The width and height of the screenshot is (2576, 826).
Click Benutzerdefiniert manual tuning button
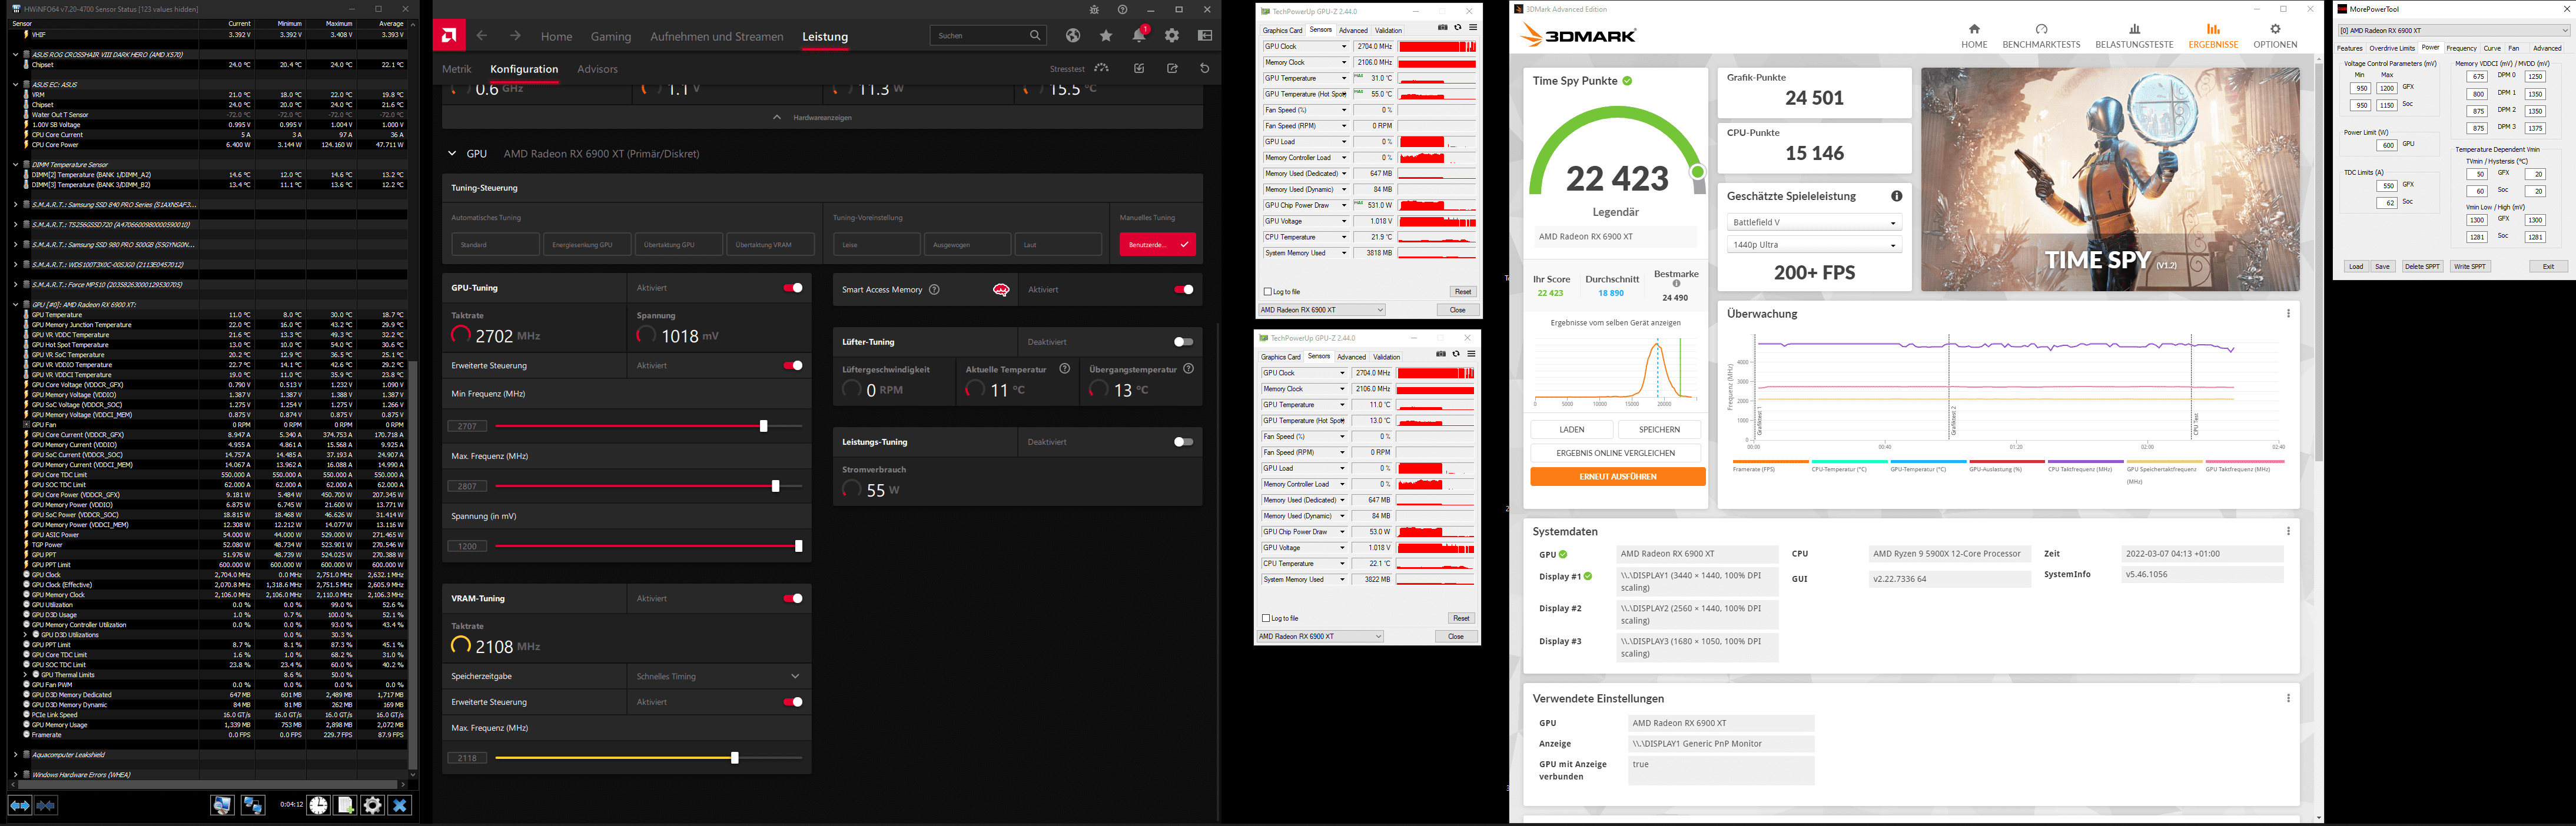point(1157,245)
